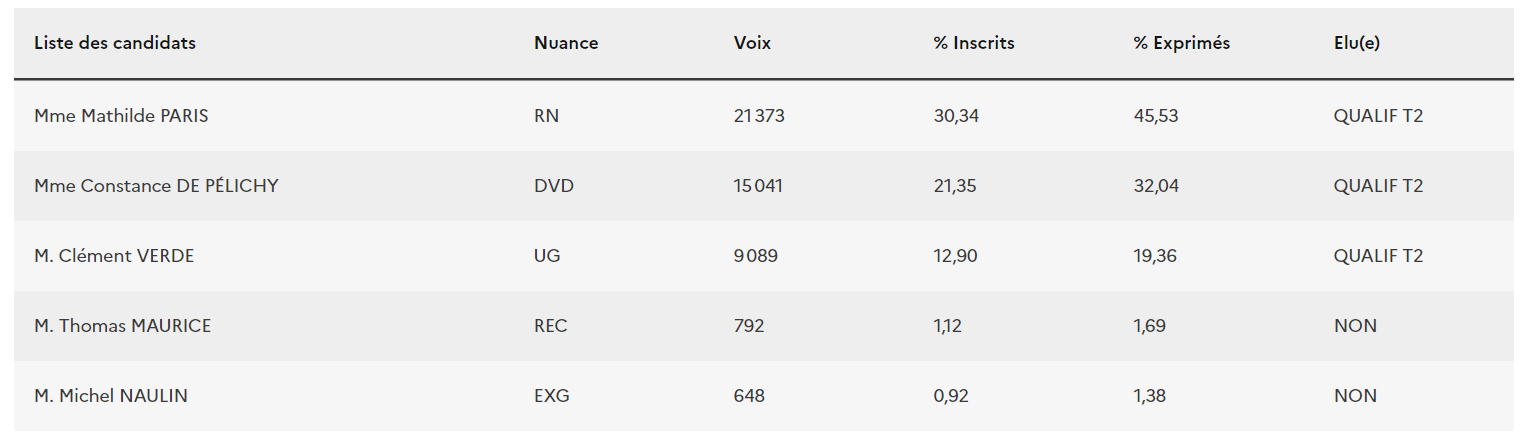Click the 45,53 expressed percentage
The image size is (1520, 442).
click(1156, 116)
